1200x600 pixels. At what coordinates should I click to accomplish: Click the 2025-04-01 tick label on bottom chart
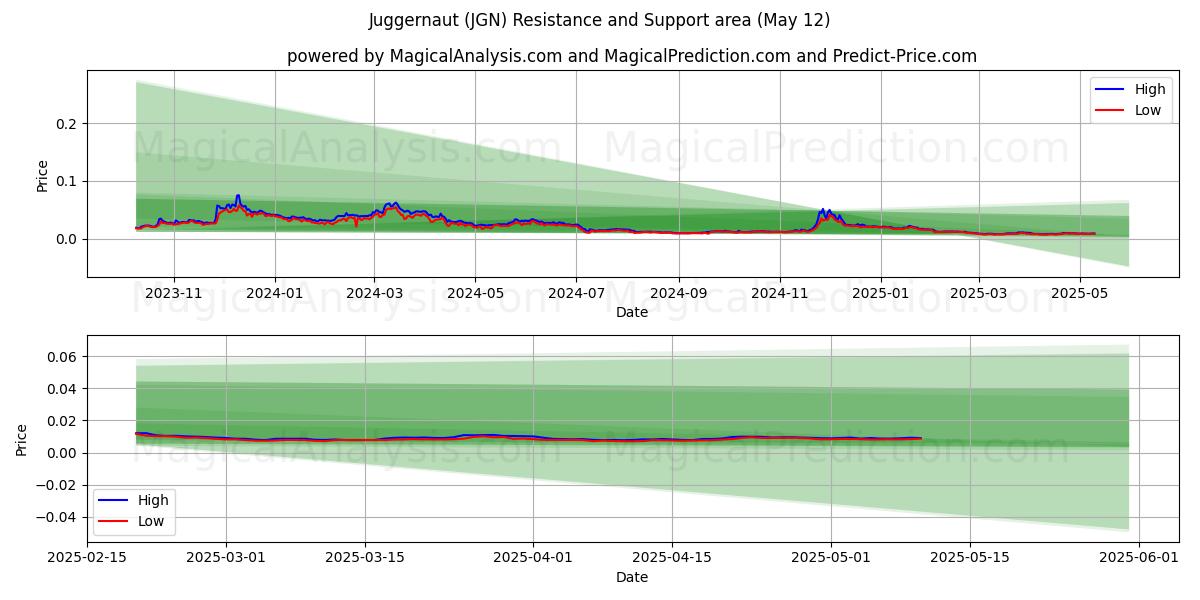click(x=533, y=559)
